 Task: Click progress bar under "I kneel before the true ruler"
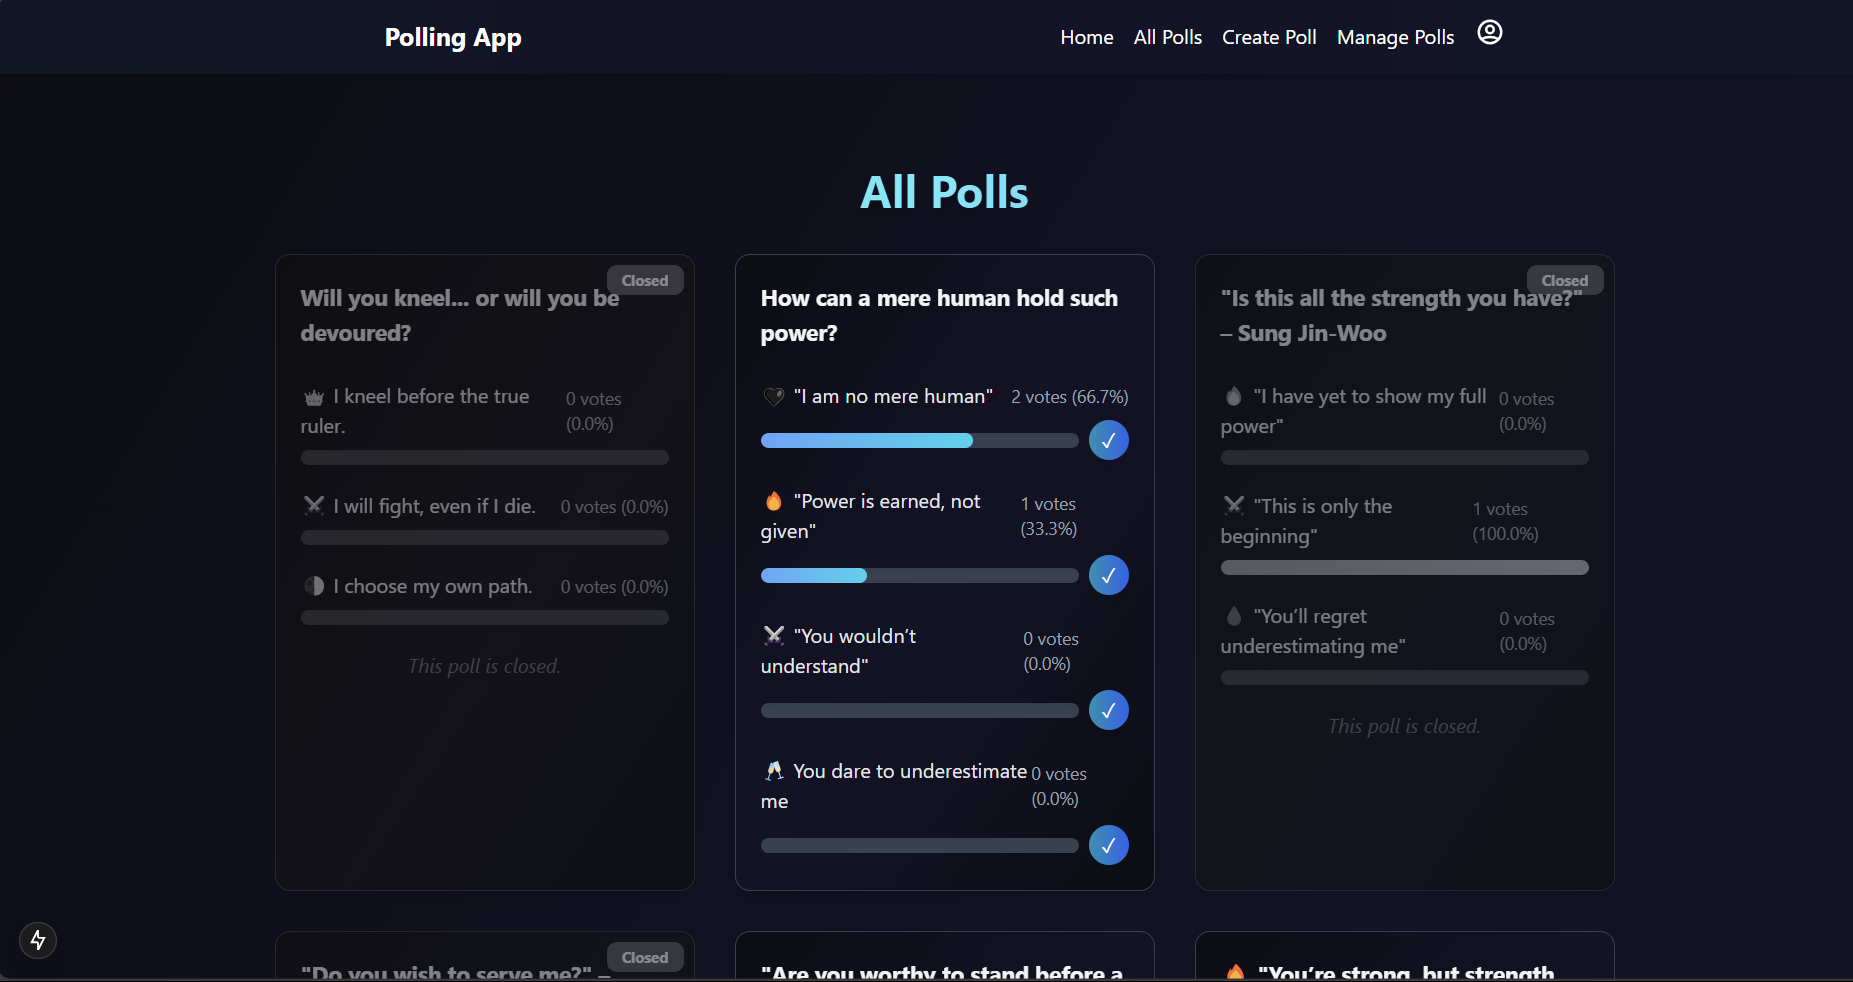[484, 457]
